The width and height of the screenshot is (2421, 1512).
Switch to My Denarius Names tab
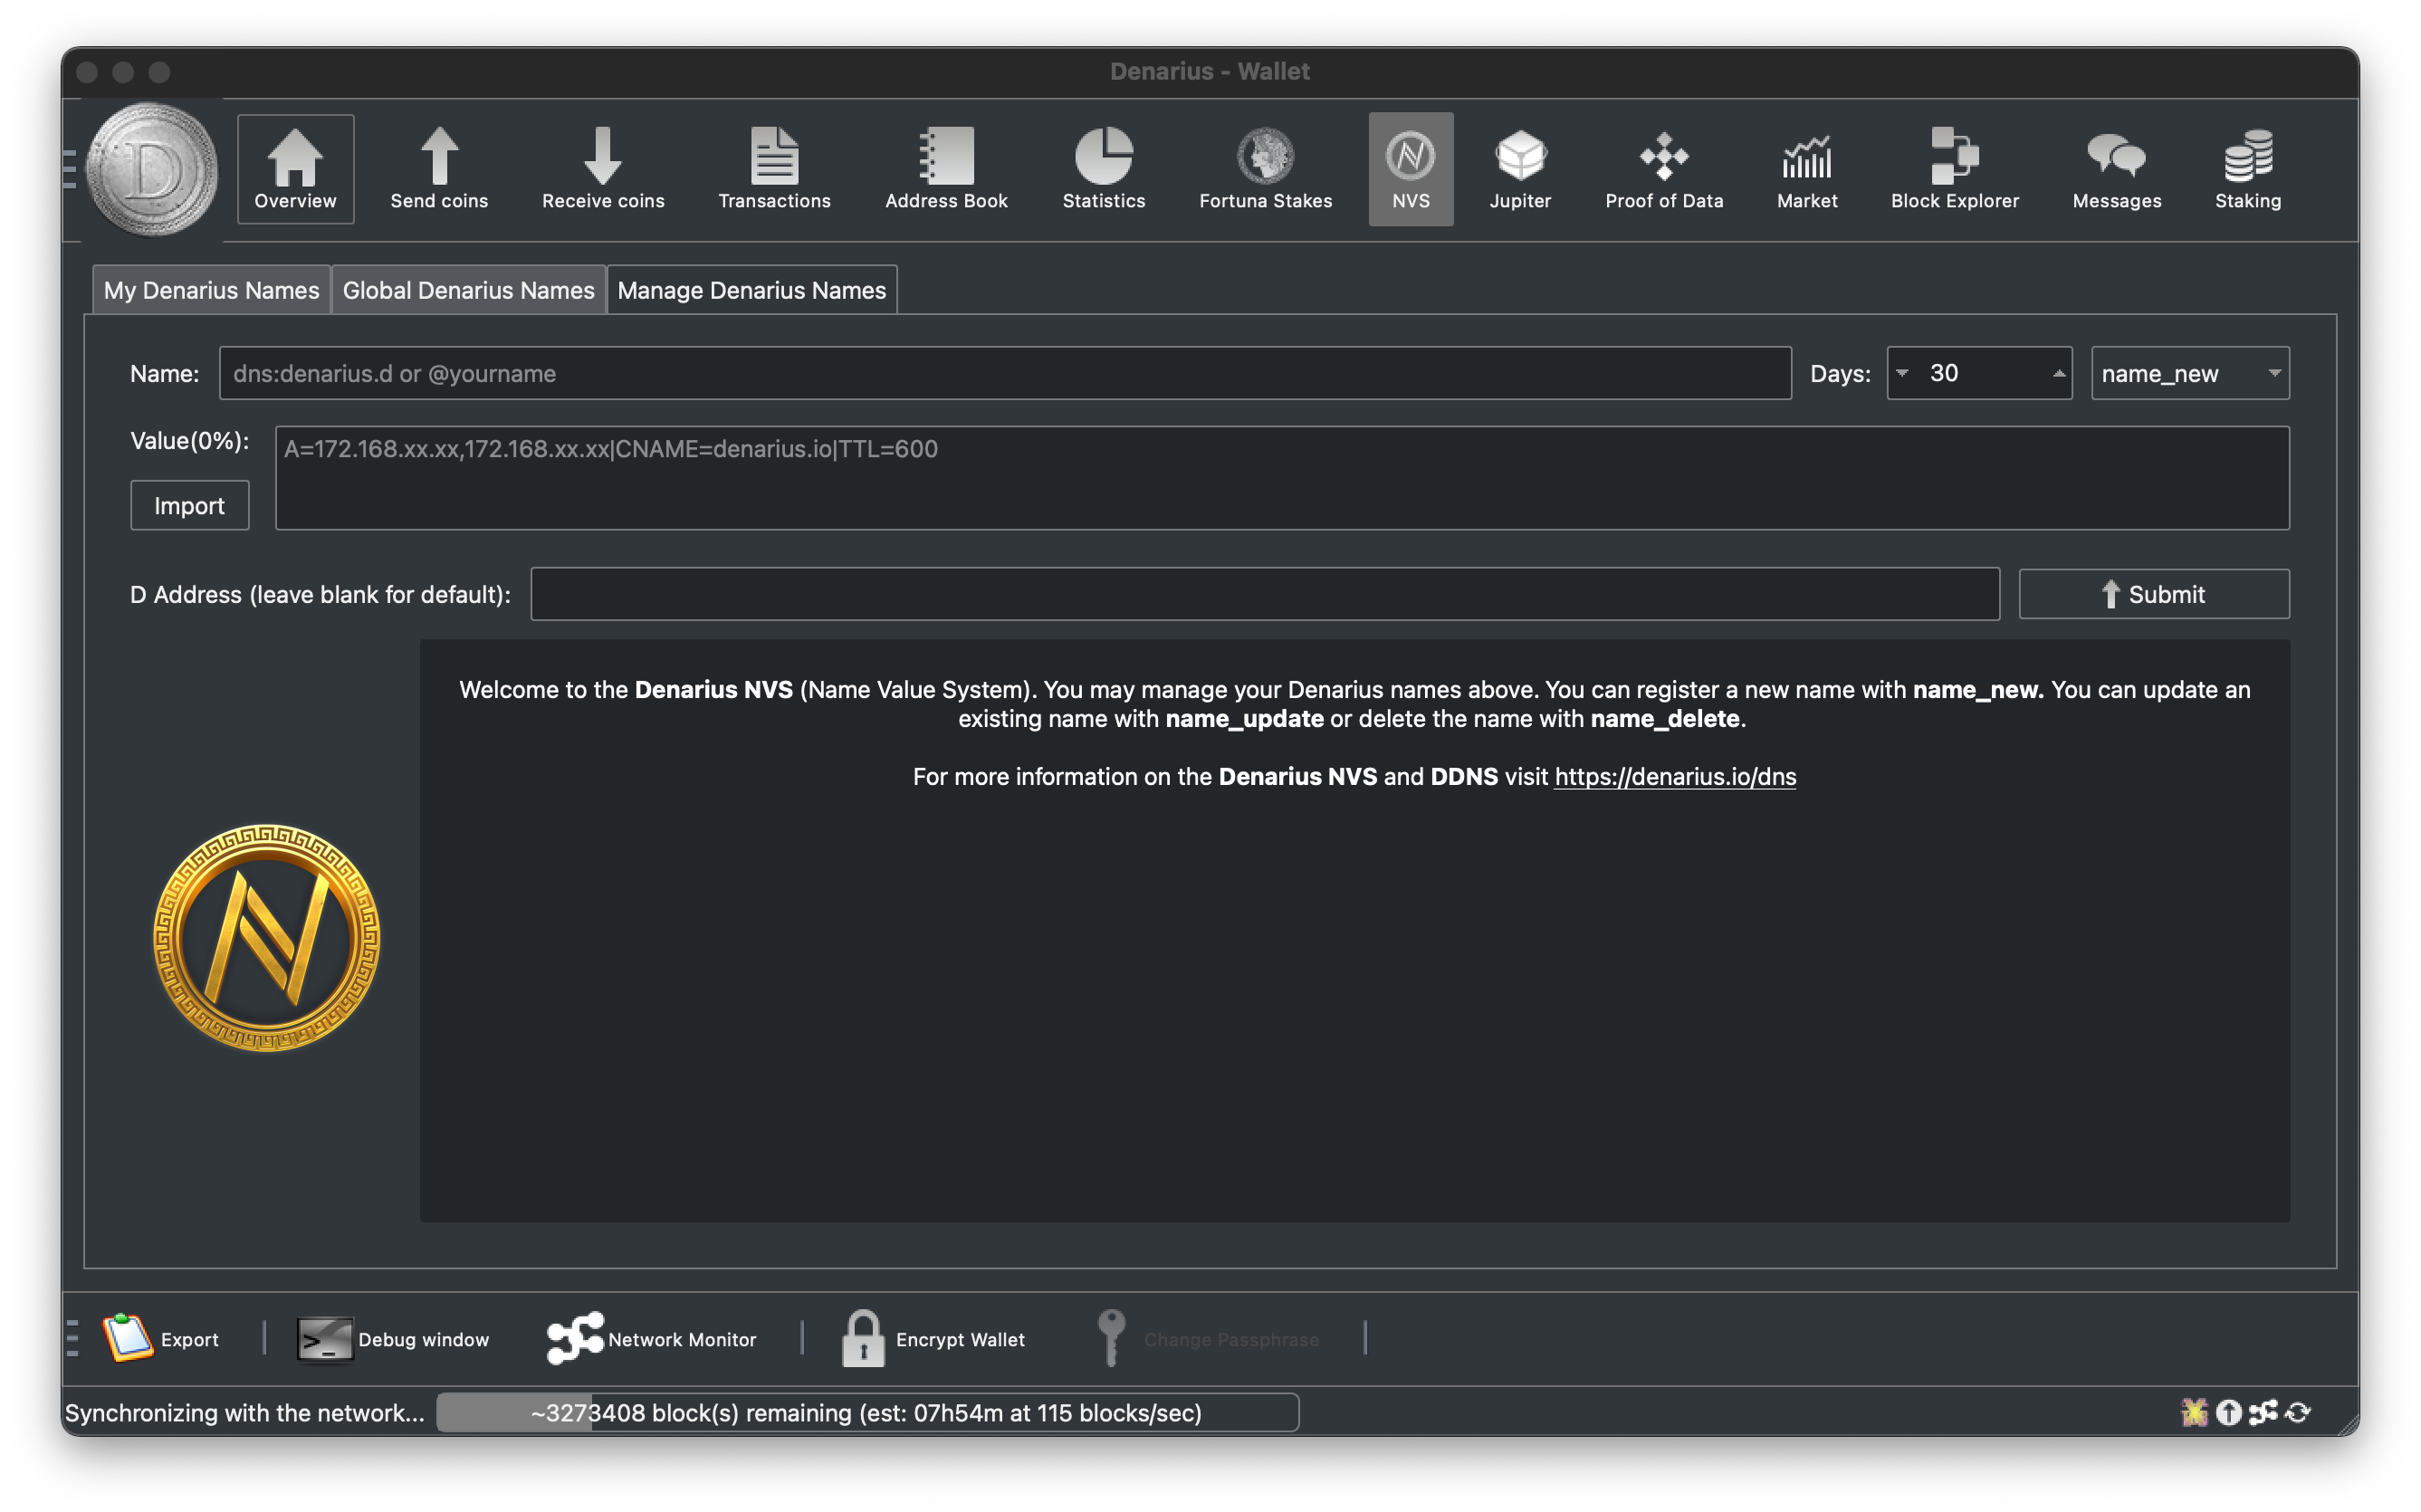click(x=211, y=290)
